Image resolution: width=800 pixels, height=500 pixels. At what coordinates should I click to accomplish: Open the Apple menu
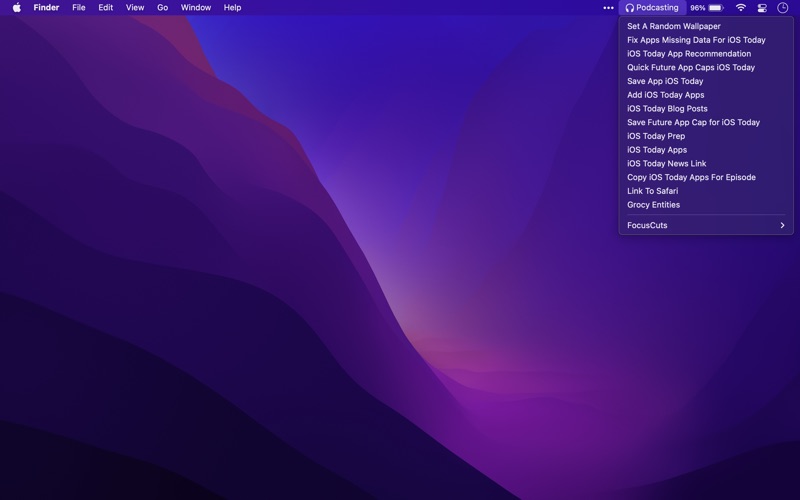click(17, 8)
